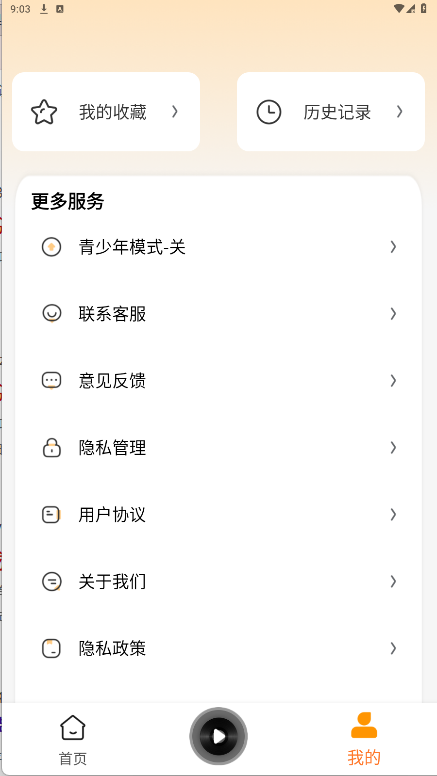Tap the star icon for 我的收藏
The image size is (437, 776).
(44, 112)
